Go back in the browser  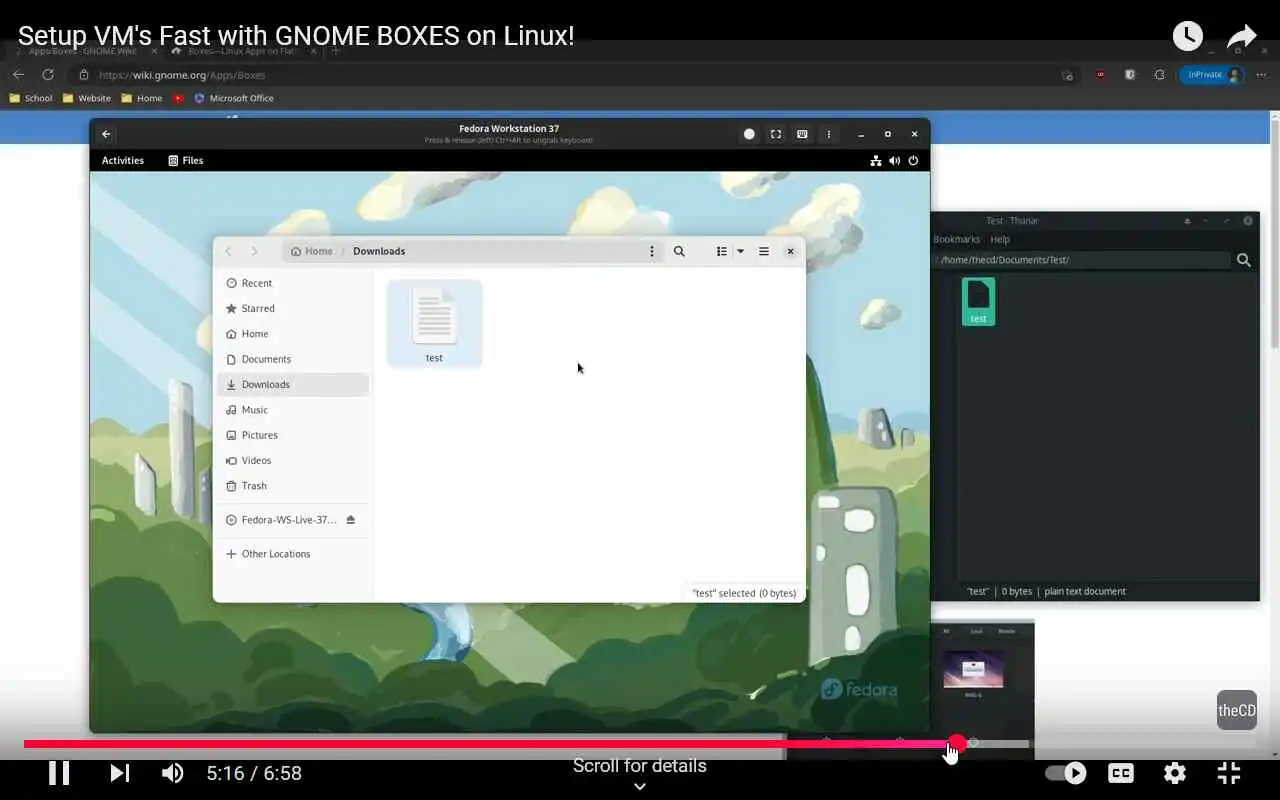click(18, 75)
